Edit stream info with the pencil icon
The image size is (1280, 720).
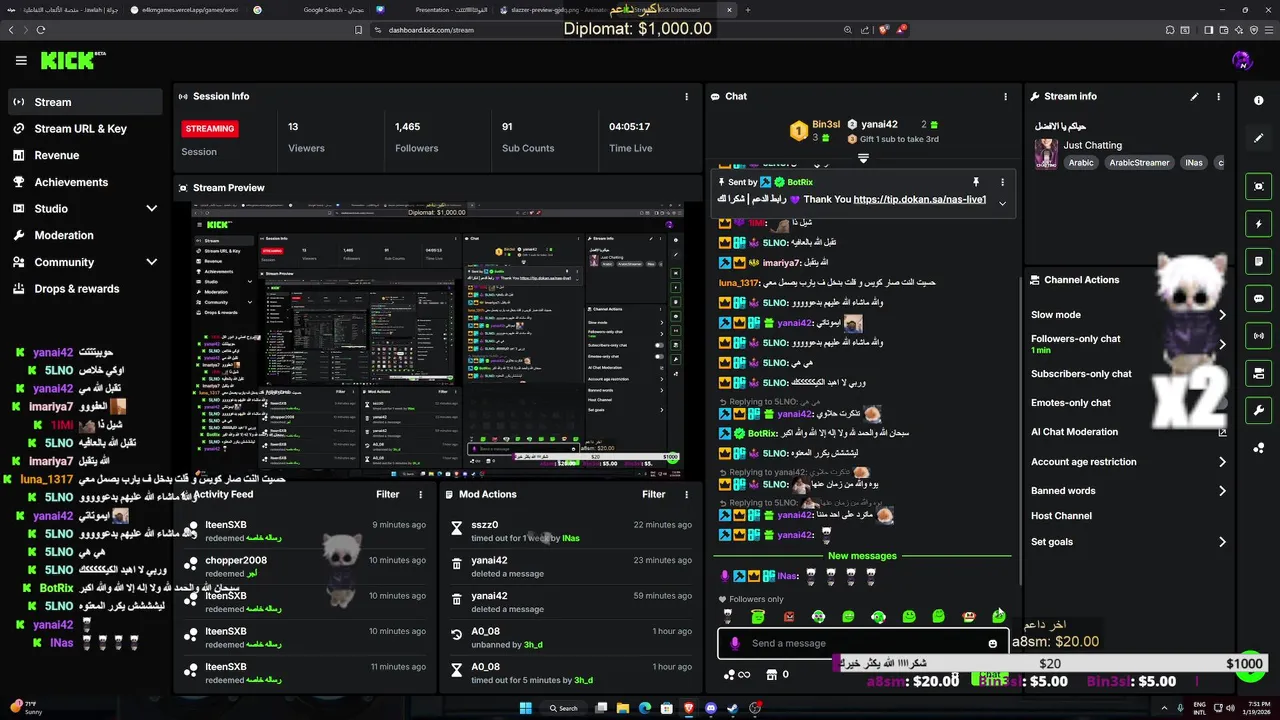pyautogui.click(x=1194, y=97)
